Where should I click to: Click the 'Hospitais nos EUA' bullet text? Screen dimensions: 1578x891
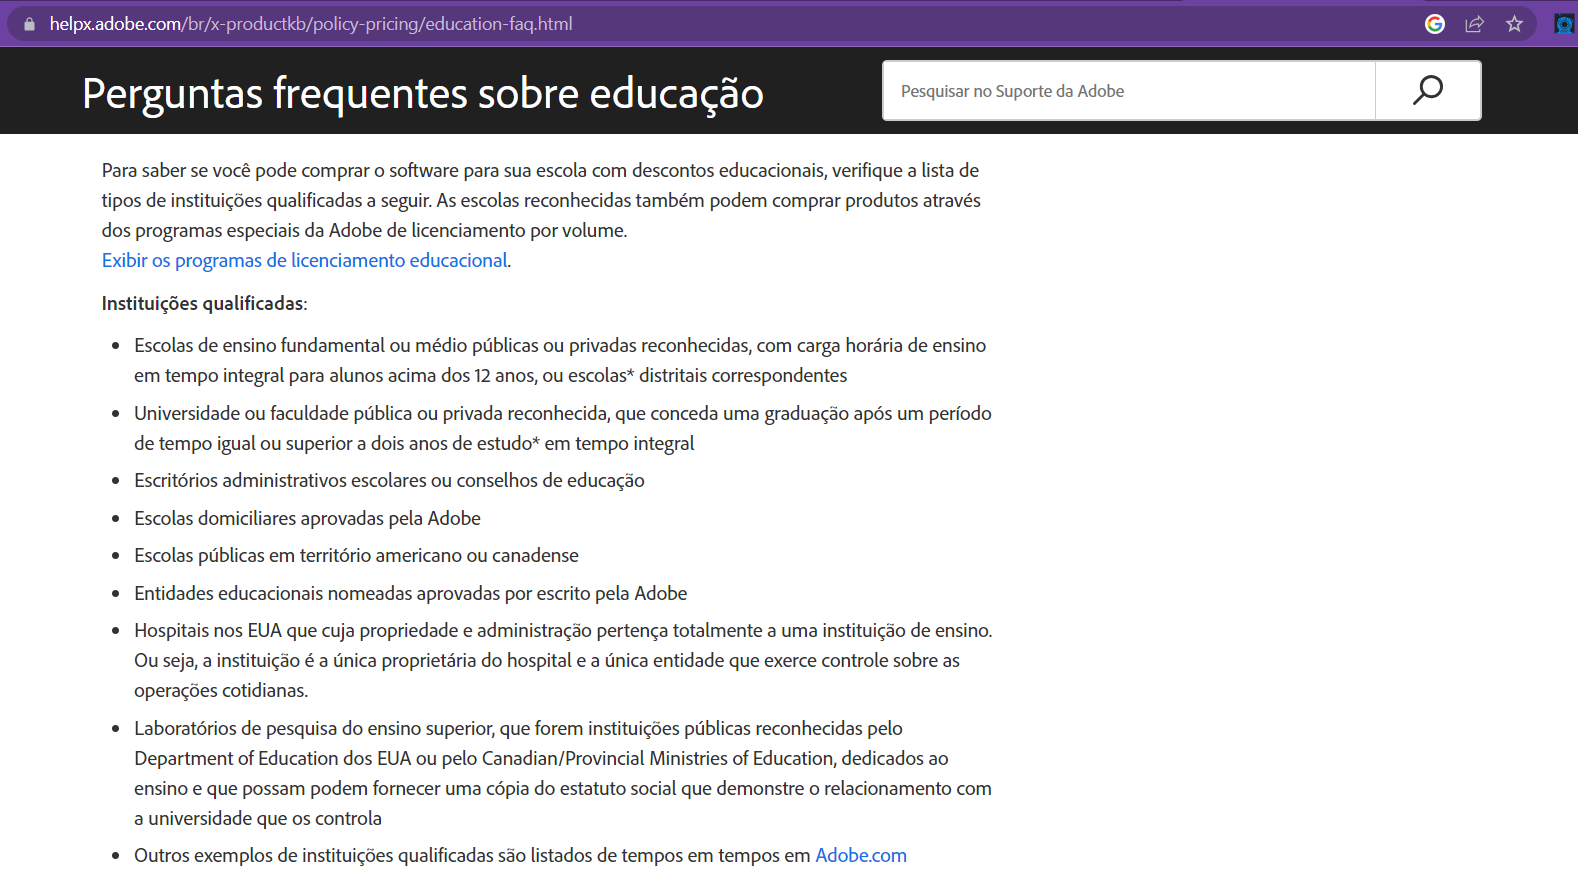[563, 660]
